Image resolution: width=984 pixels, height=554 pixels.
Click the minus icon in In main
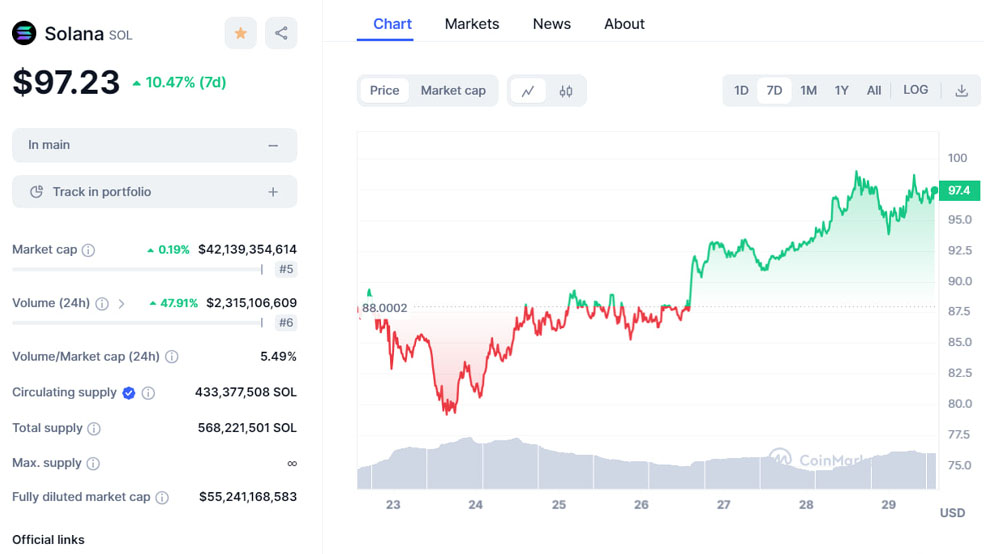pyautogui.click(x=273, y=146)
